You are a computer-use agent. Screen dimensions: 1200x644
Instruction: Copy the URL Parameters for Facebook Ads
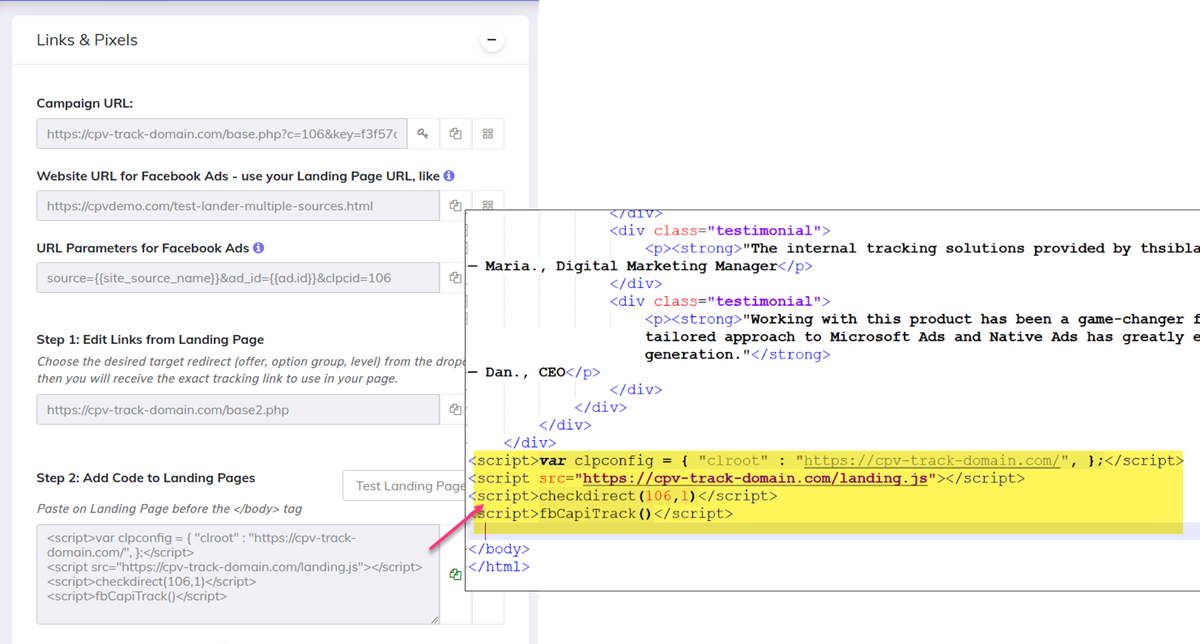455,277
